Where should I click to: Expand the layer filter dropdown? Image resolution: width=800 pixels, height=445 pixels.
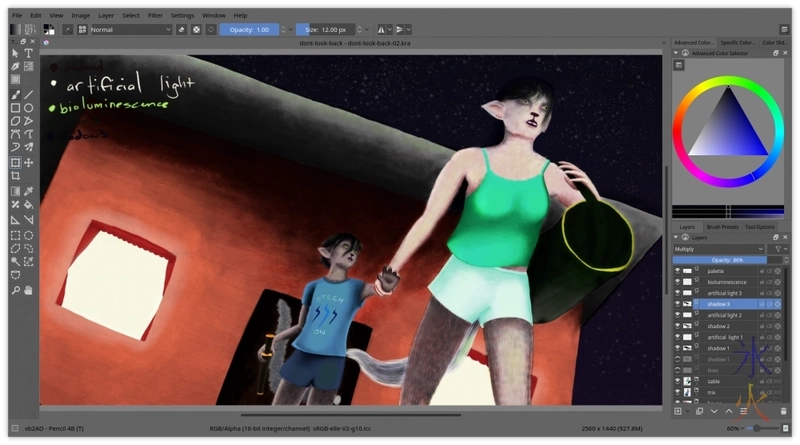coord(778,248)
